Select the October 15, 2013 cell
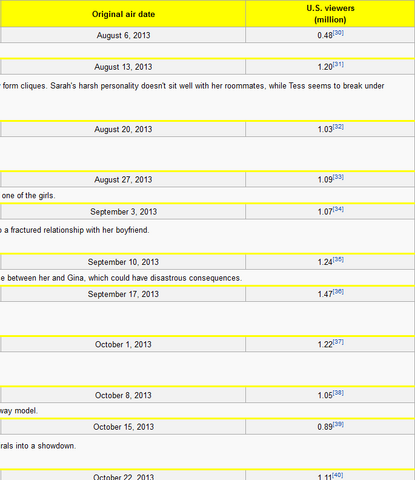This screenshot has width=415, height=480. point(123,427)
